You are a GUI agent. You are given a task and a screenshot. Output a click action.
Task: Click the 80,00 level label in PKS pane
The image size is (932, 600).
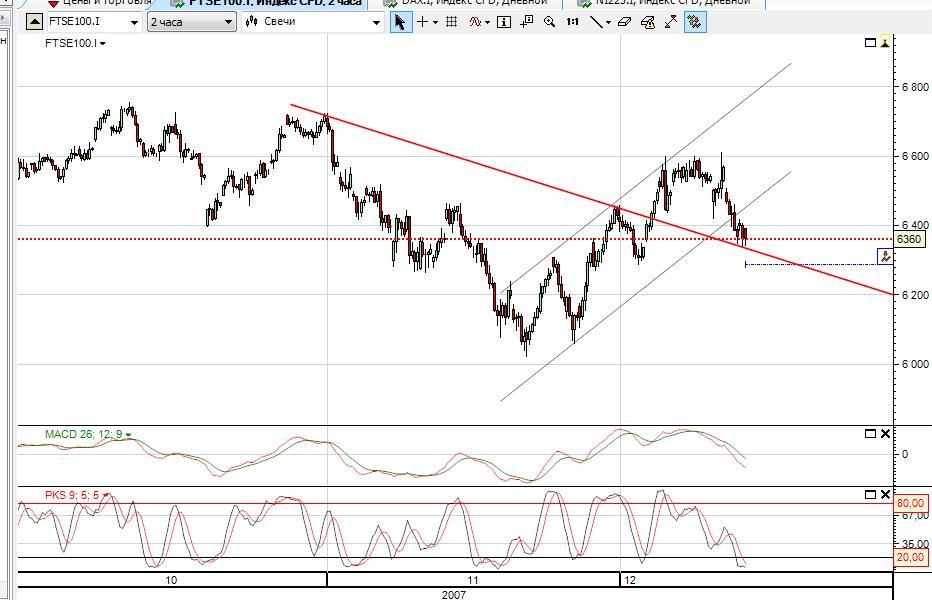pyautogui.click(x=910, y=503)
